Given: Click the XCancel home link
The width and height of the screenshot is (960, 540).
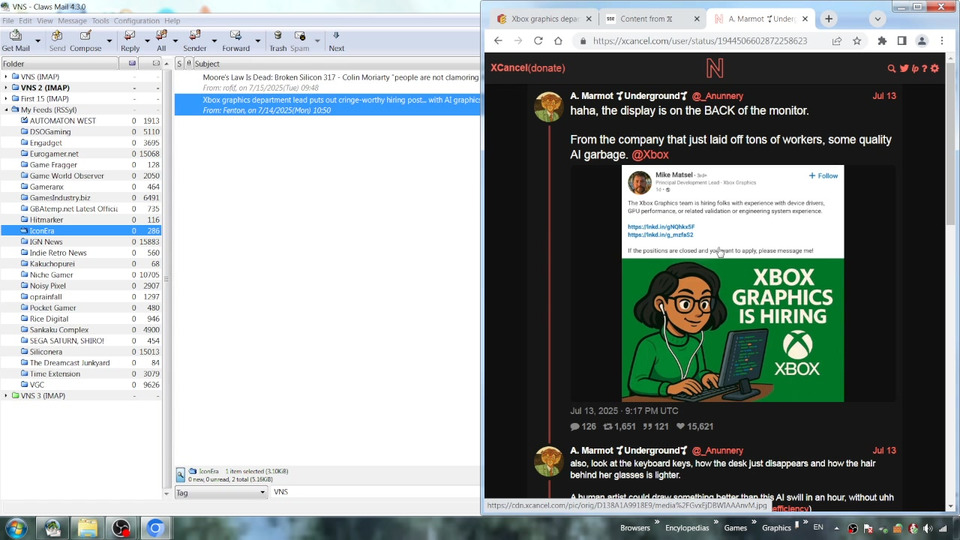Looking at the screenshot, I should tap(509, 68).
